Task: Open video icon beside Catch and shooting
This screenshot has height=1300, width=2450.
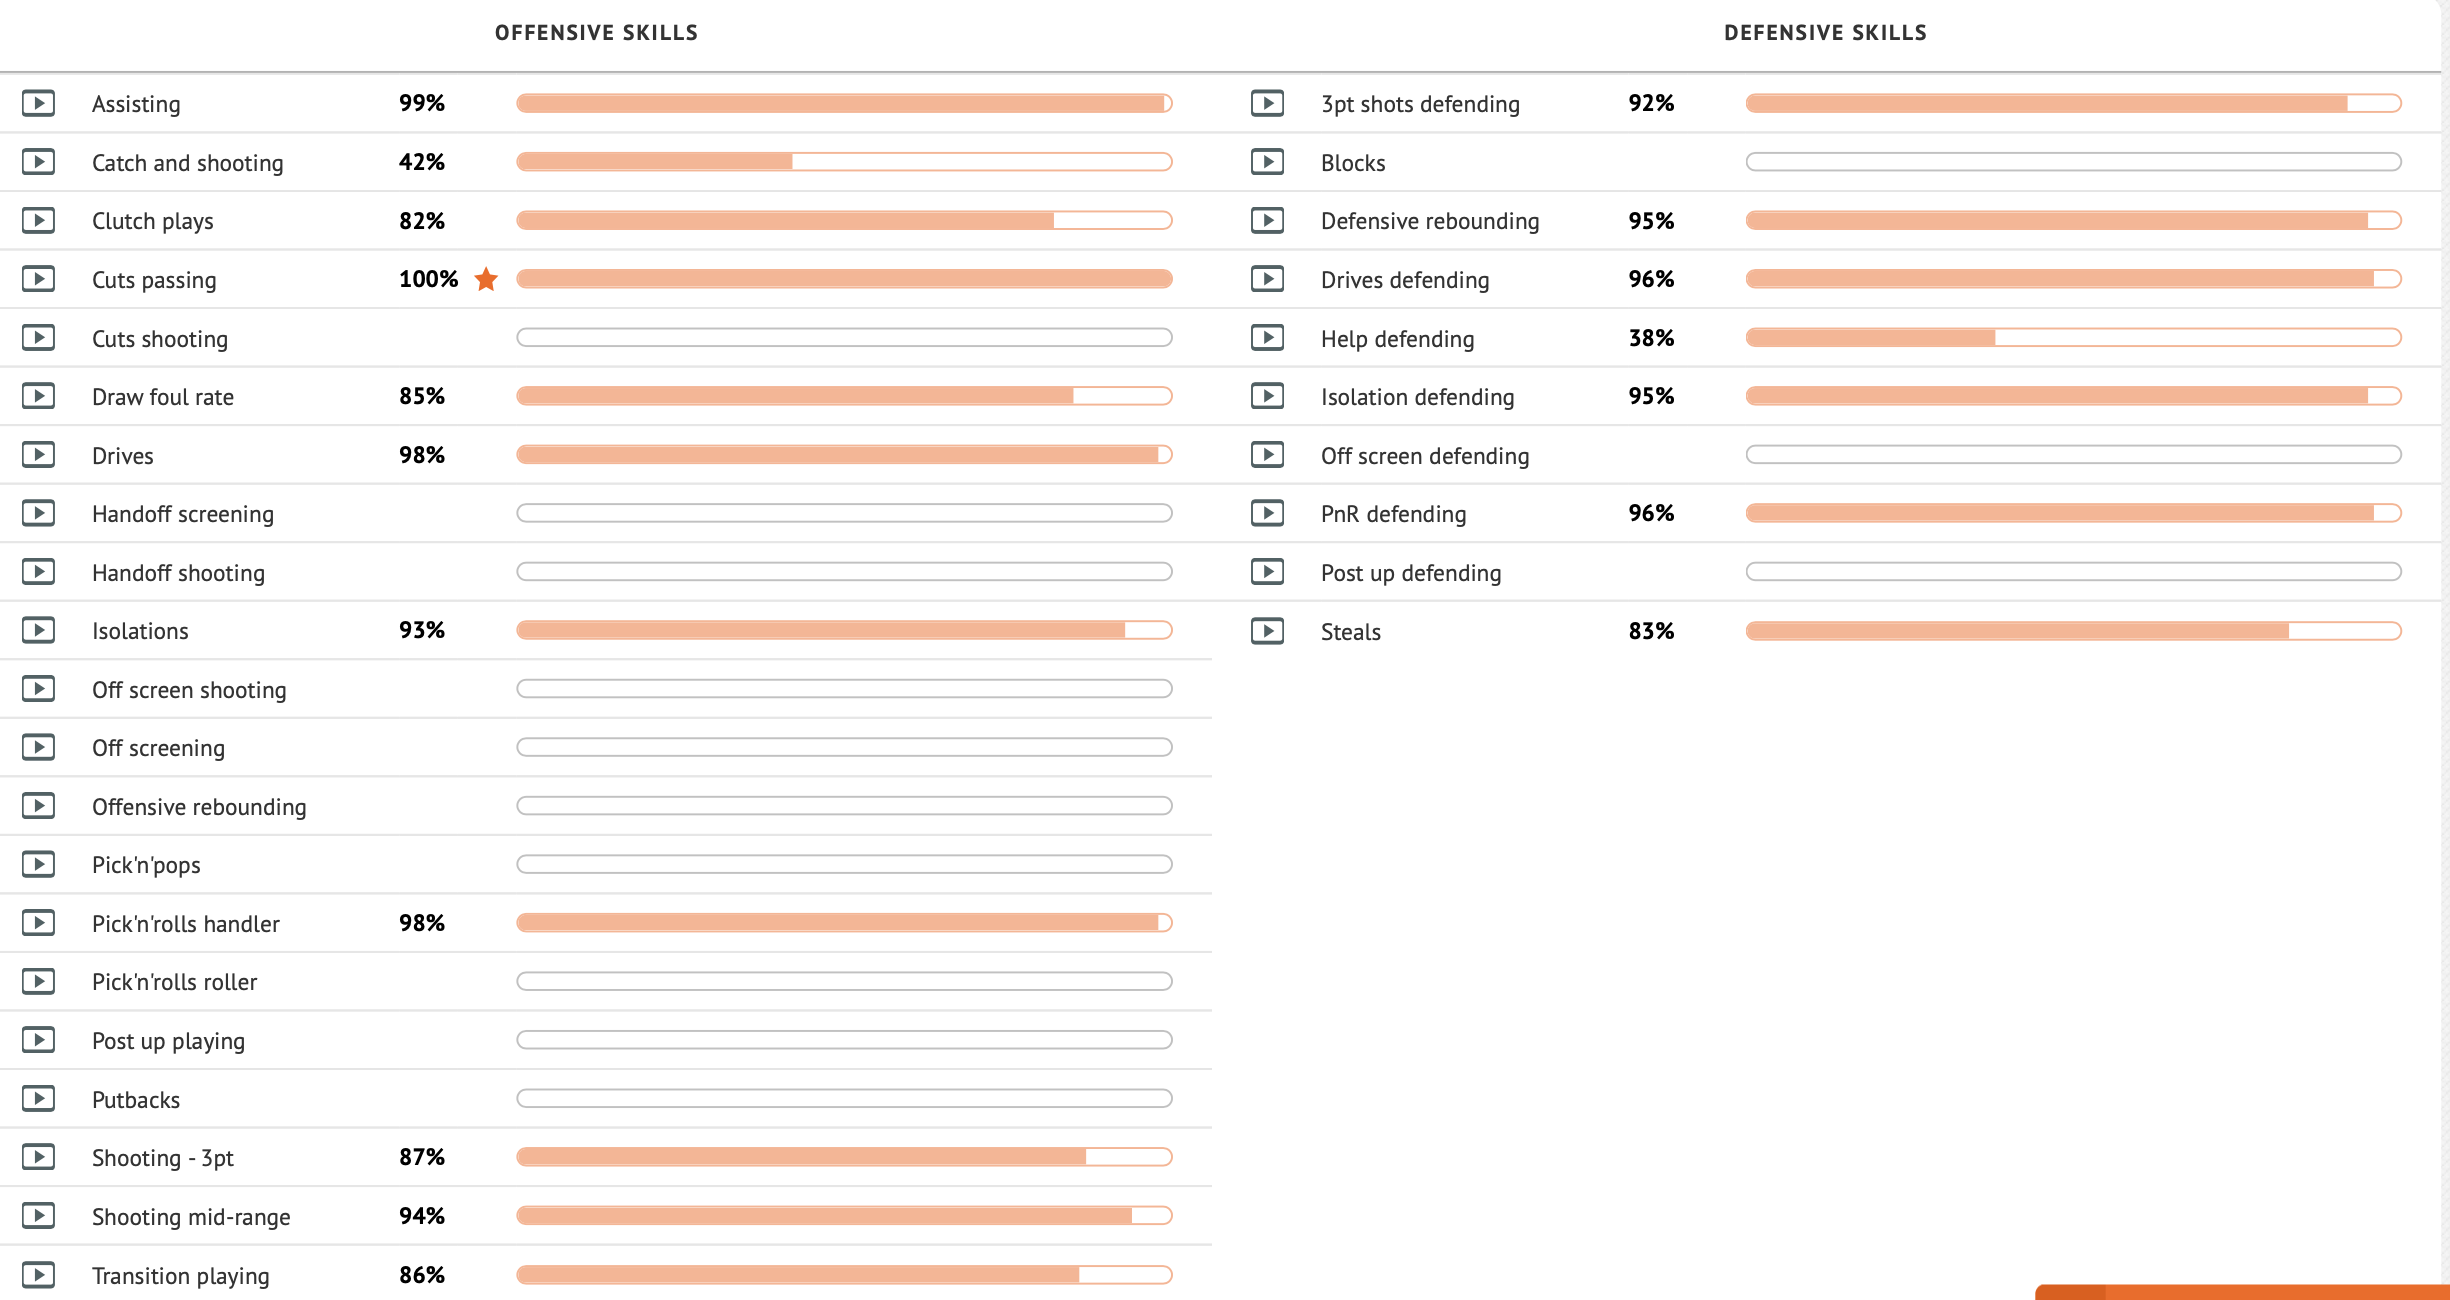Action: click(x=38, y=162)
